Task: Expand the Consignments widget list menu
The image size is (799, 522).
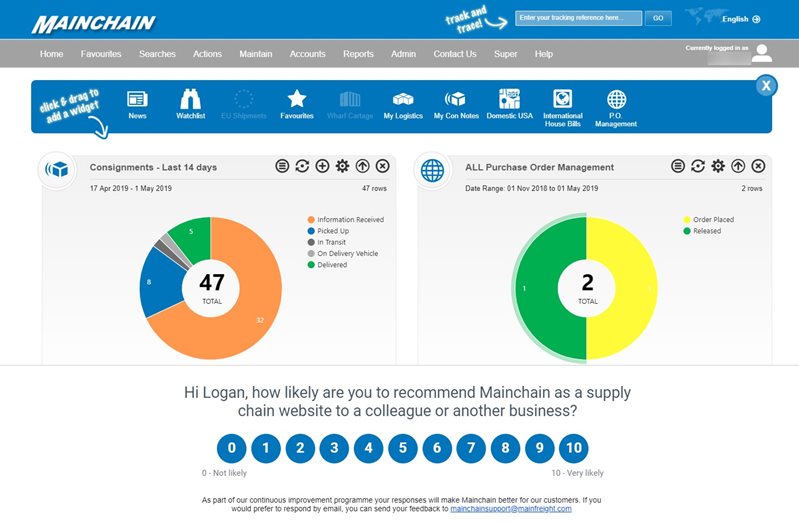Action: [282, 166]
